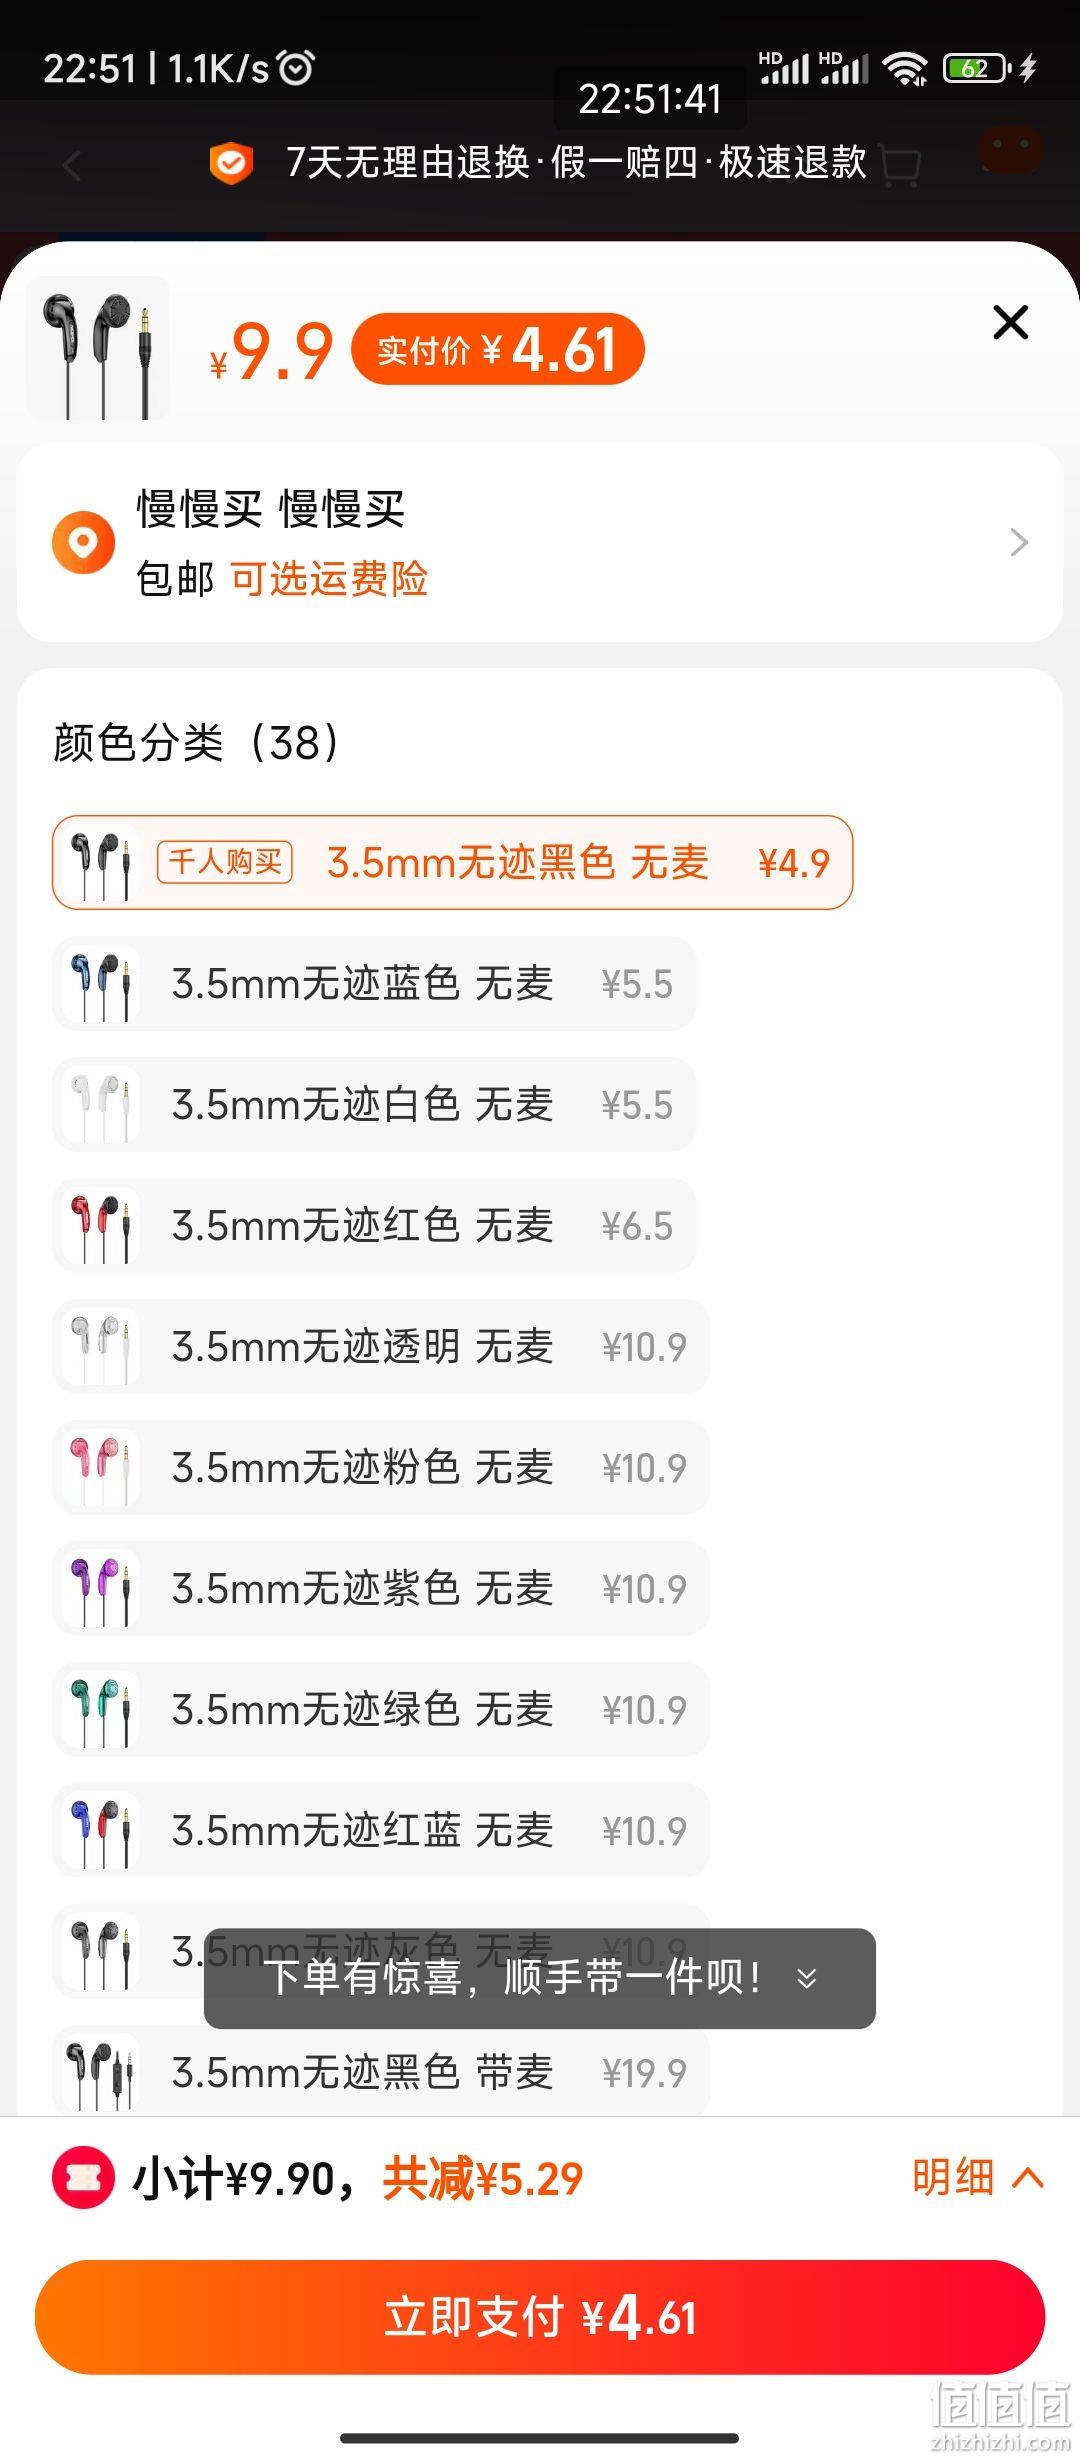1080x2460 pixels.
Task: Select 3.5mm无迹红色 无麦 option
Action: (x=374, y=1226)
